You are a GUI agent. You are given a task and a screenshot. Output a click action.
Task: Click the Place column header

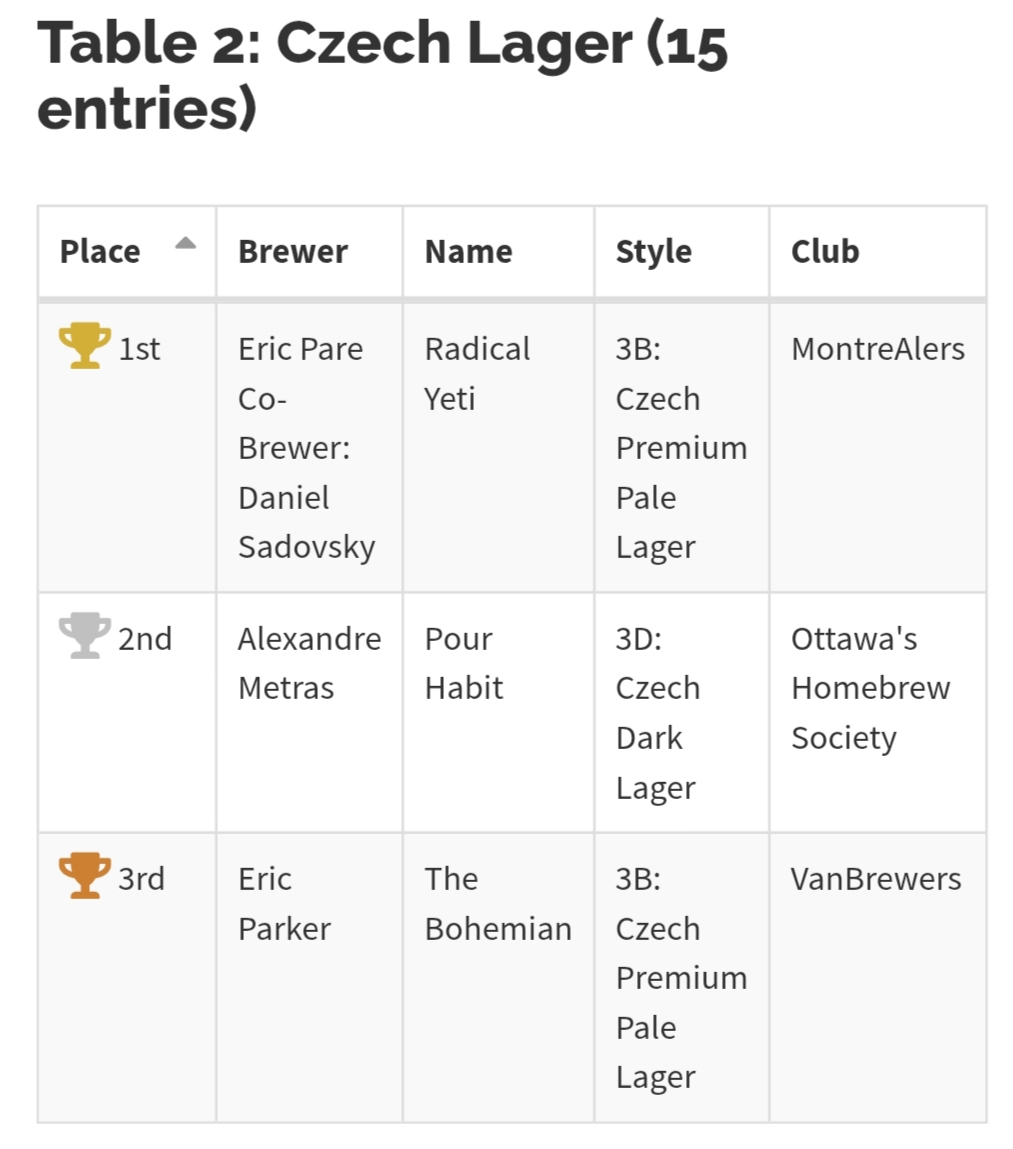(100, 252)
